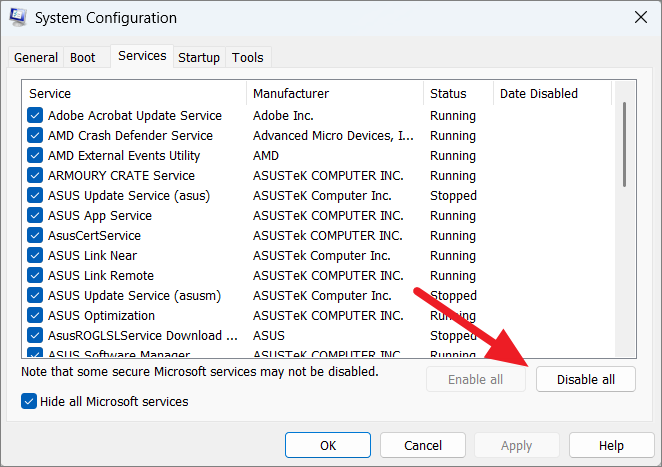Viewport: 662px width, 467px height.
Task: Select the Services tab
Action: click(142, 56)
